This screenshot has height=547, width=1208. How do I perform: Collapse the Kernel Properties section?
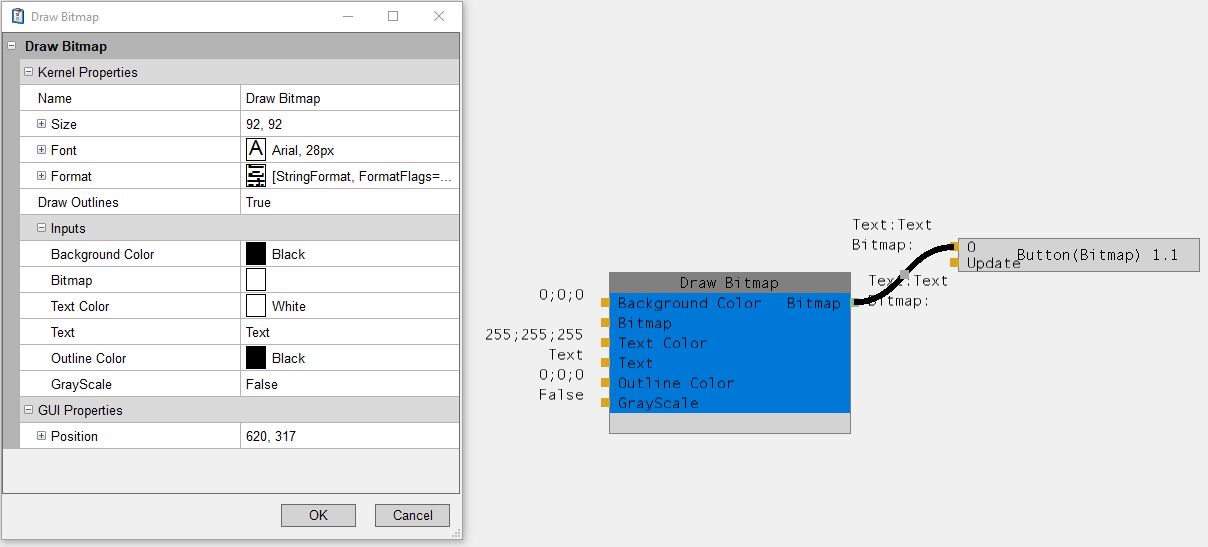(x=29, y=72)
